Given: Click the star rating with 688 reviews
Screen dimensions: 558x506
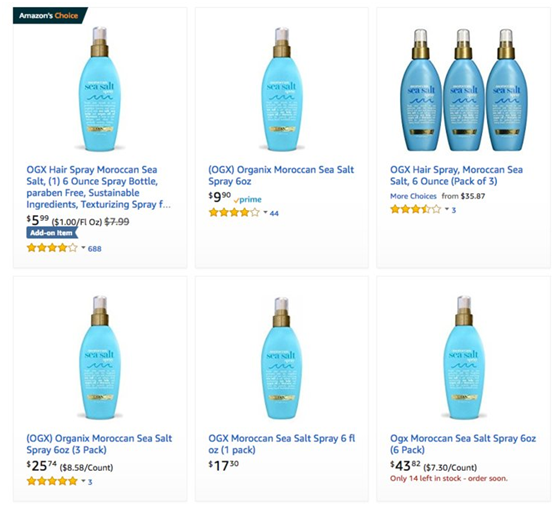Looking at the screenshot, I should pos(52,248).
